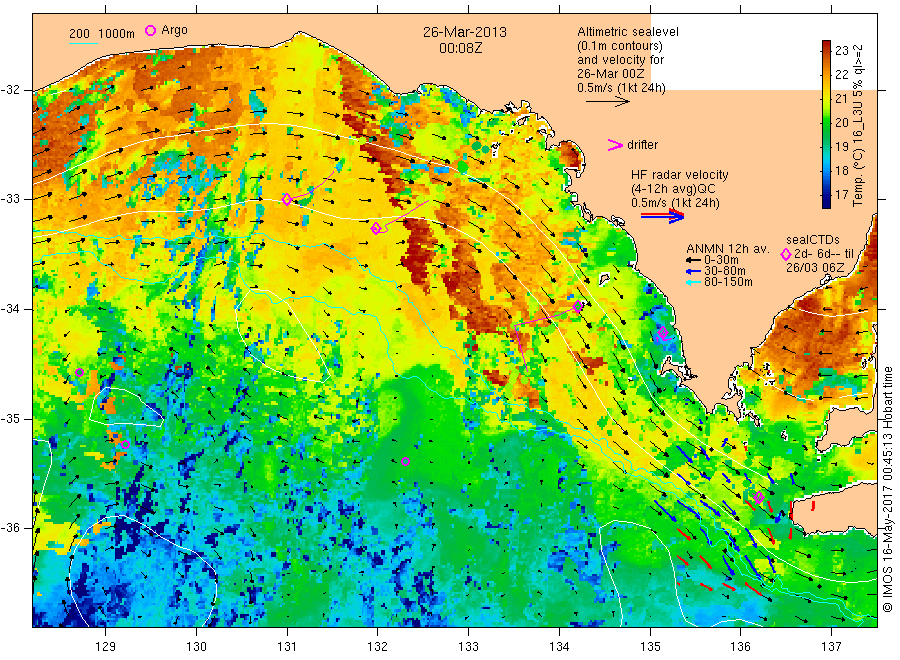Image resolution: width=900 pixels, height=660 pixels.
Task: Click the temperature color bar at 20
Action: (827, 122)
